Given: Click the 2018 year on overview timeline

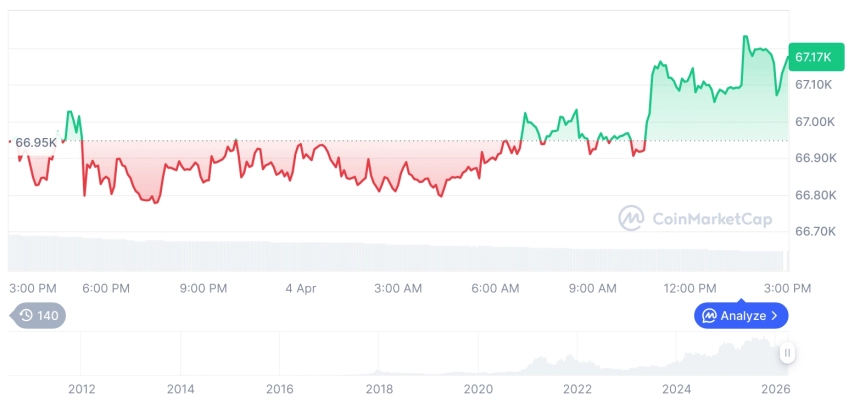Looking at the screenshot, I should [x=379, y=389].
